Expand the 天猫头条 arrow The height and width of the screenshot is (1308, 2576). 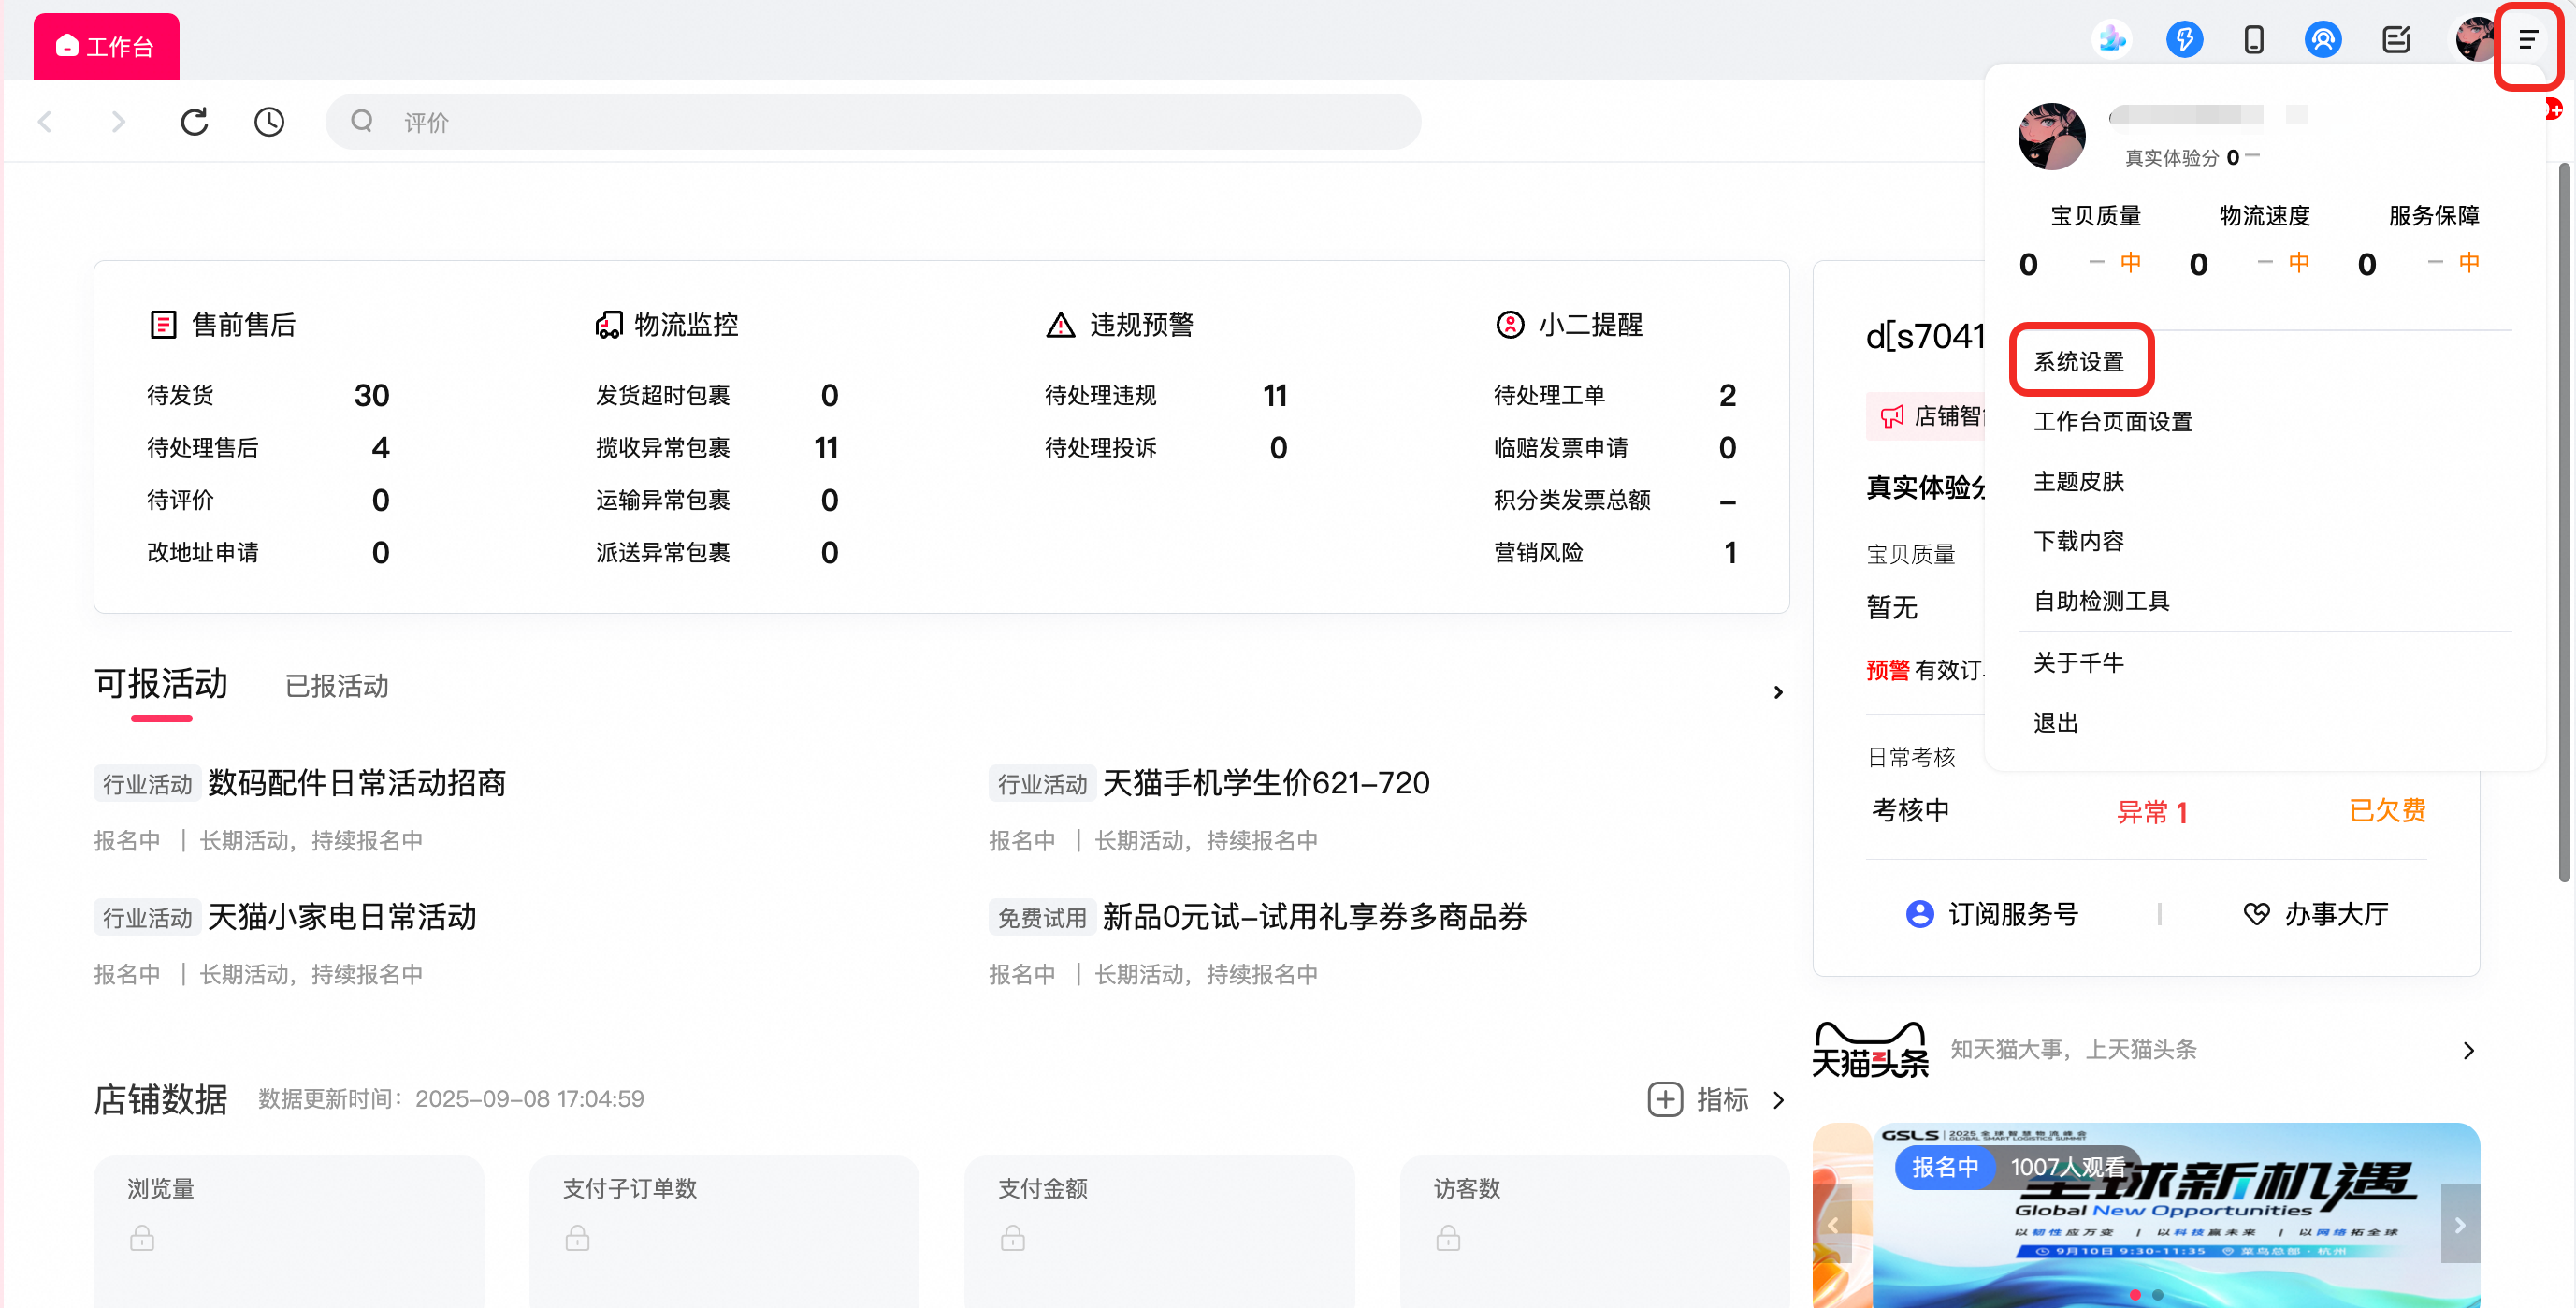[x=2468, y=1050]
